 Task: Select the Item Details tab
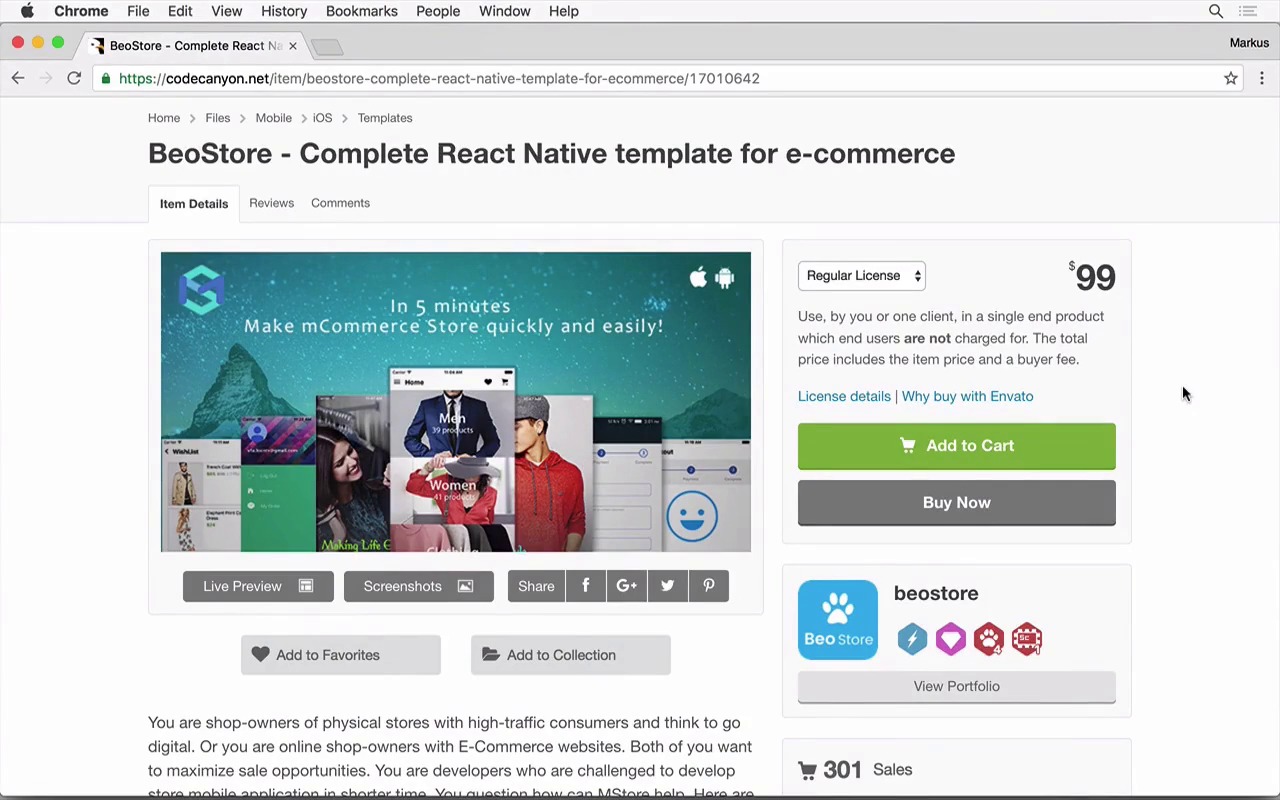click(x=194, y=204)
